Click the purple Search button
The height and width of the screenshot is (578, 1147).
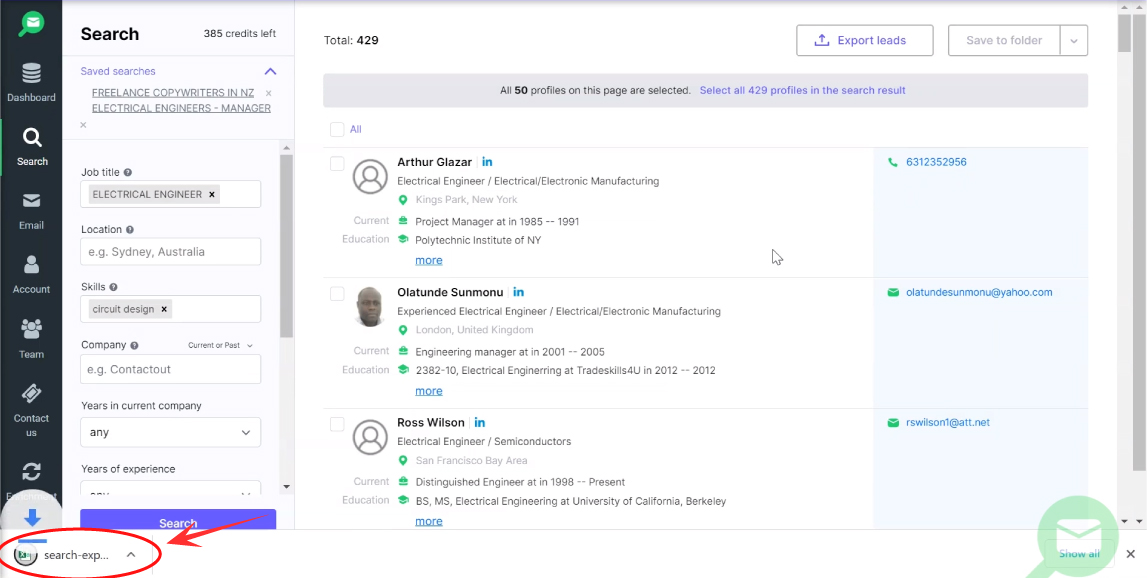coord(178,519)
